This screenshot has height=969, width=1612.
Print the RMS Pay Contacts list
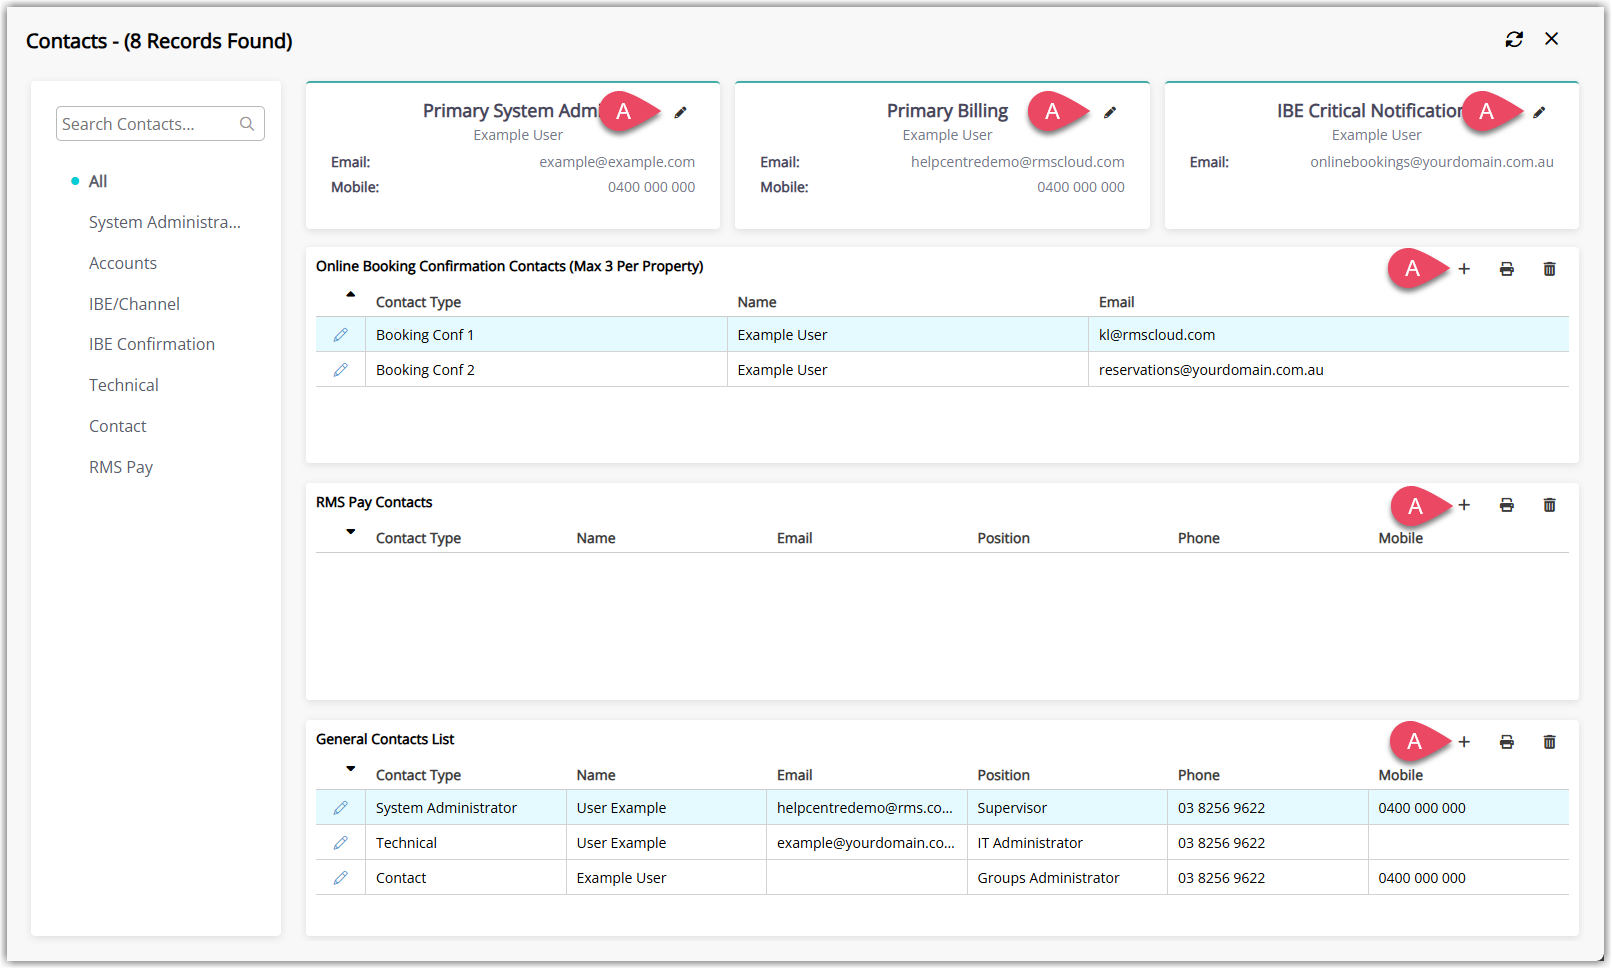click(x=1506, y=505)
